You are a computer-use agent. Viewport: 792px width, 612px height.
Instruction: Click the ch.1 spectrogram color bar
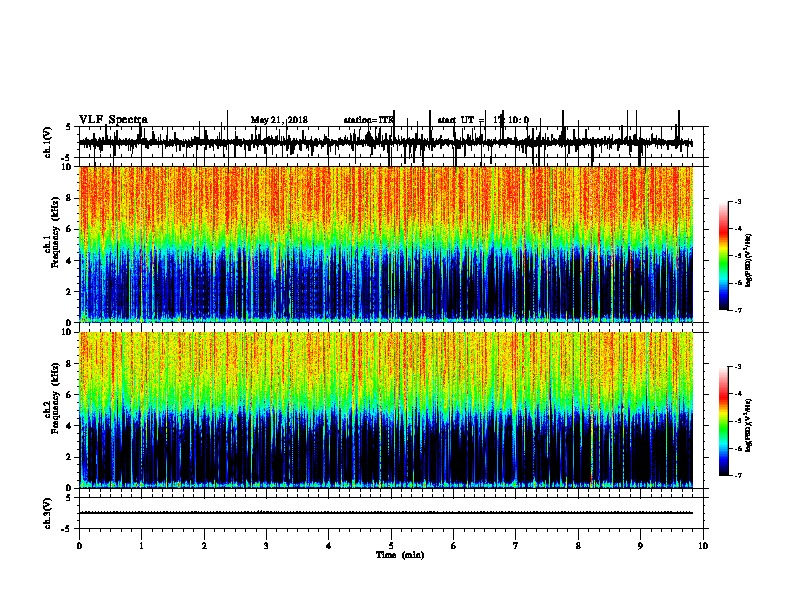(724, 256)
